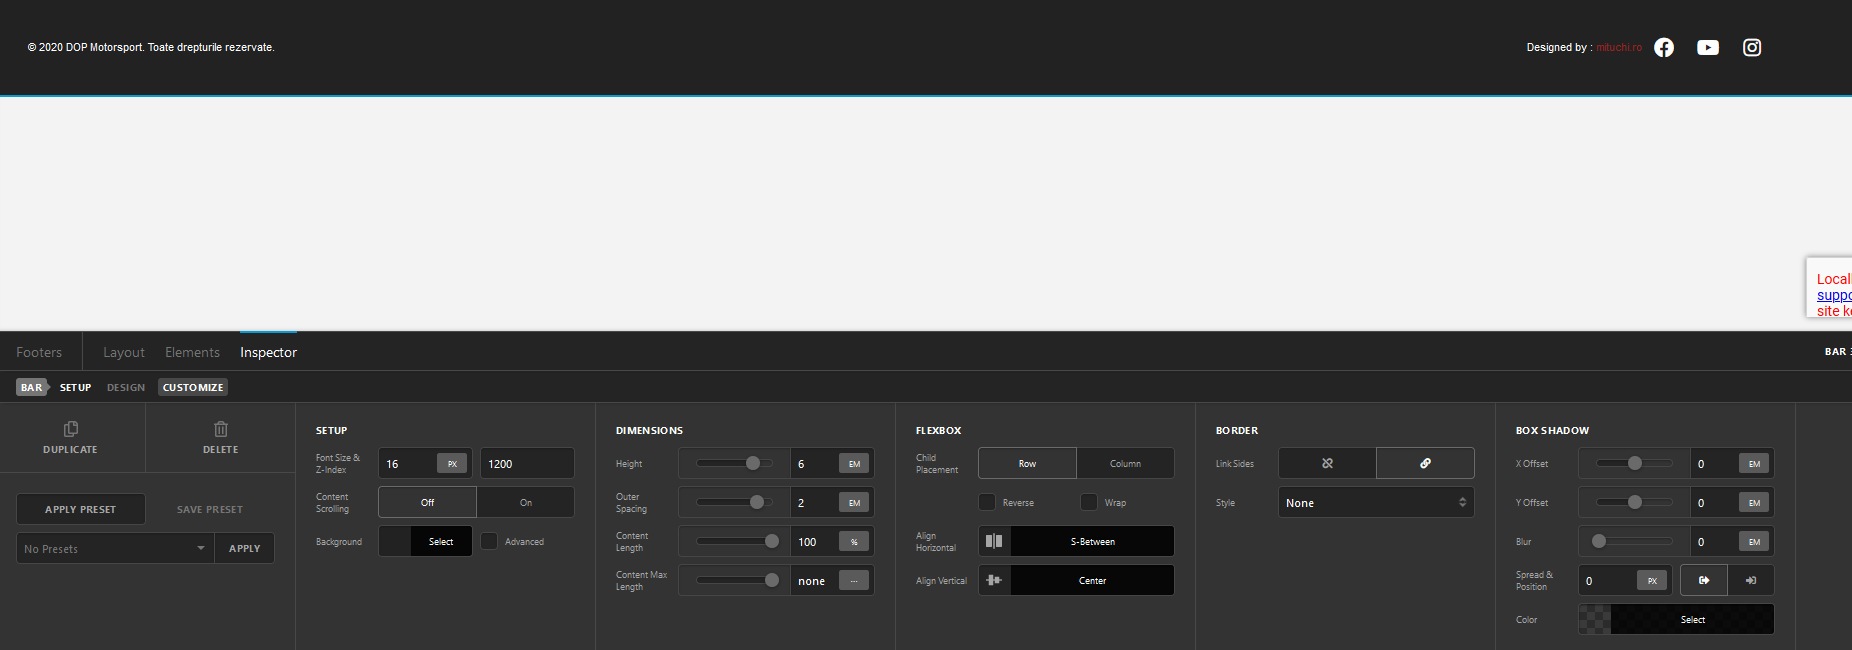Set Content Scrolling to Off

(x=427, y=502)
